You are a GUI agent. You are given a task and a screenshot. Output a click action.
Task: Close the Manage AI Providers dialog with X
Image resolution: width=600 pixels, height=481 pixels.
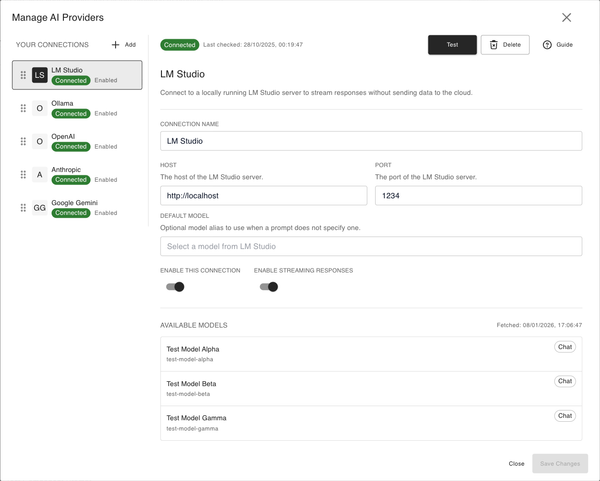coord(566,17)
